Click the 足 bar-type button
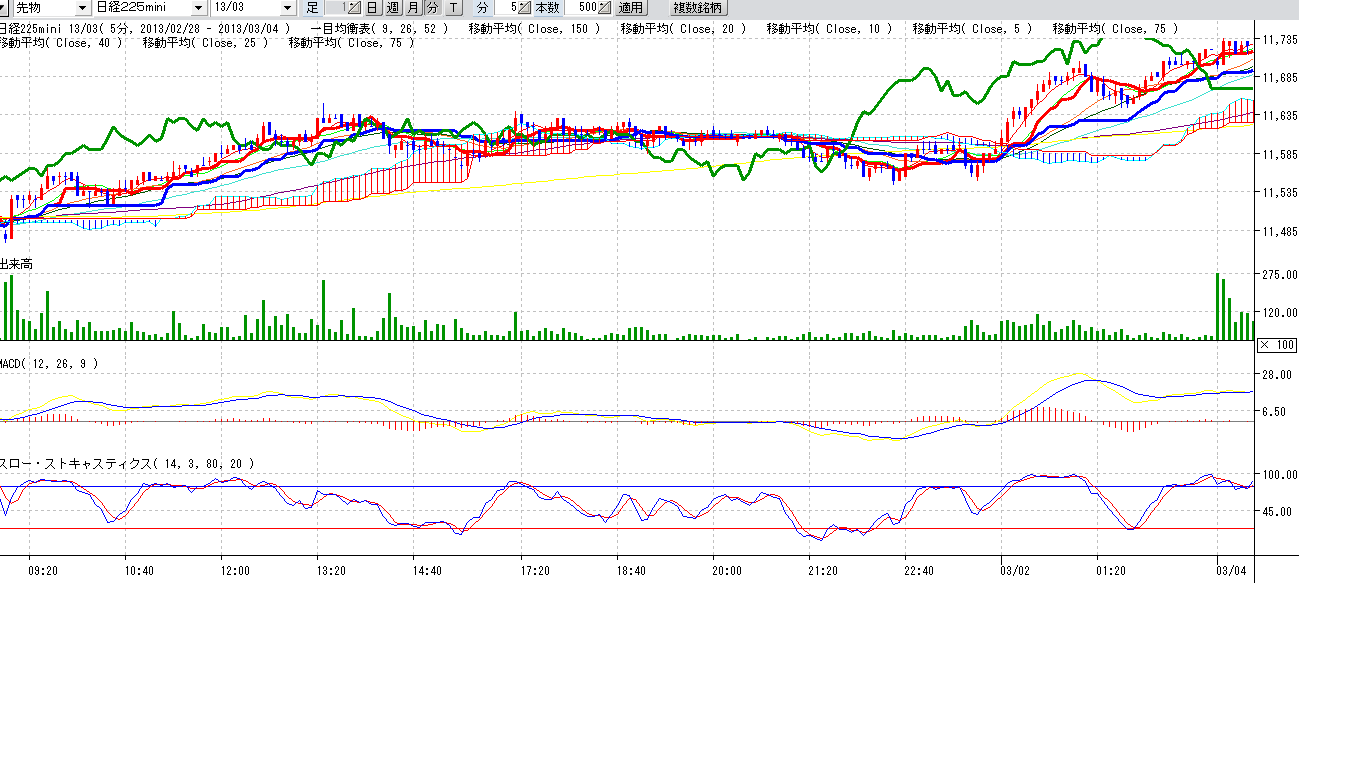Image resolution: width=1366 pixels, height=768 pixels. (x=312, y=8)
